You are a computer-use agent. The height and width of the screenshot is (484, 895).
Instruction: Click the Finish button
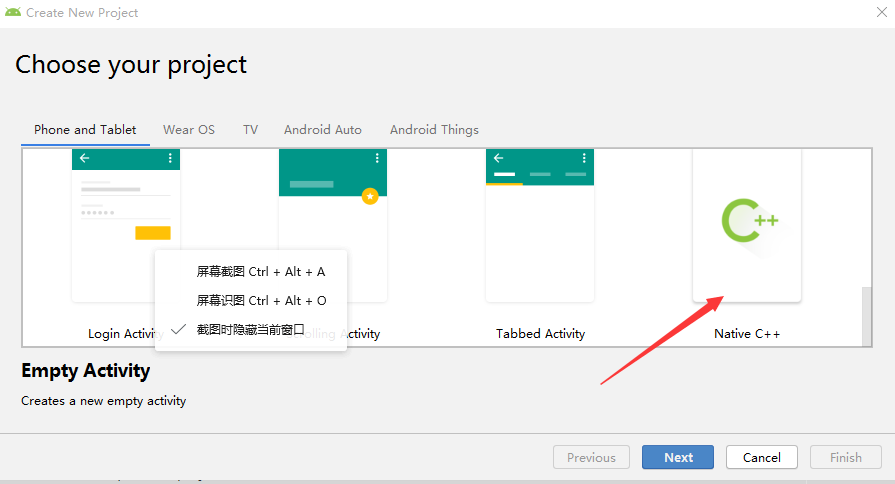pos(846,457)
